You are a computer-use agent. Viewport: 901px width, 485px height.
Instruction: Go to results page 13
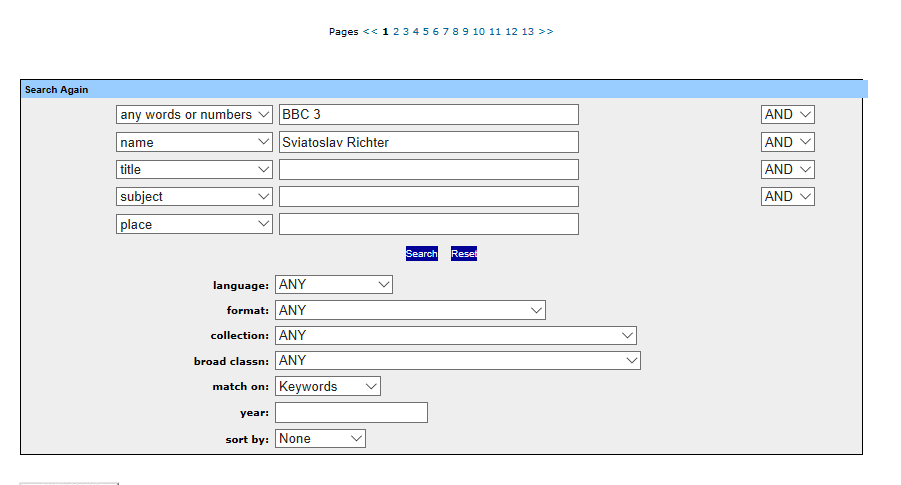click(528, 32)
